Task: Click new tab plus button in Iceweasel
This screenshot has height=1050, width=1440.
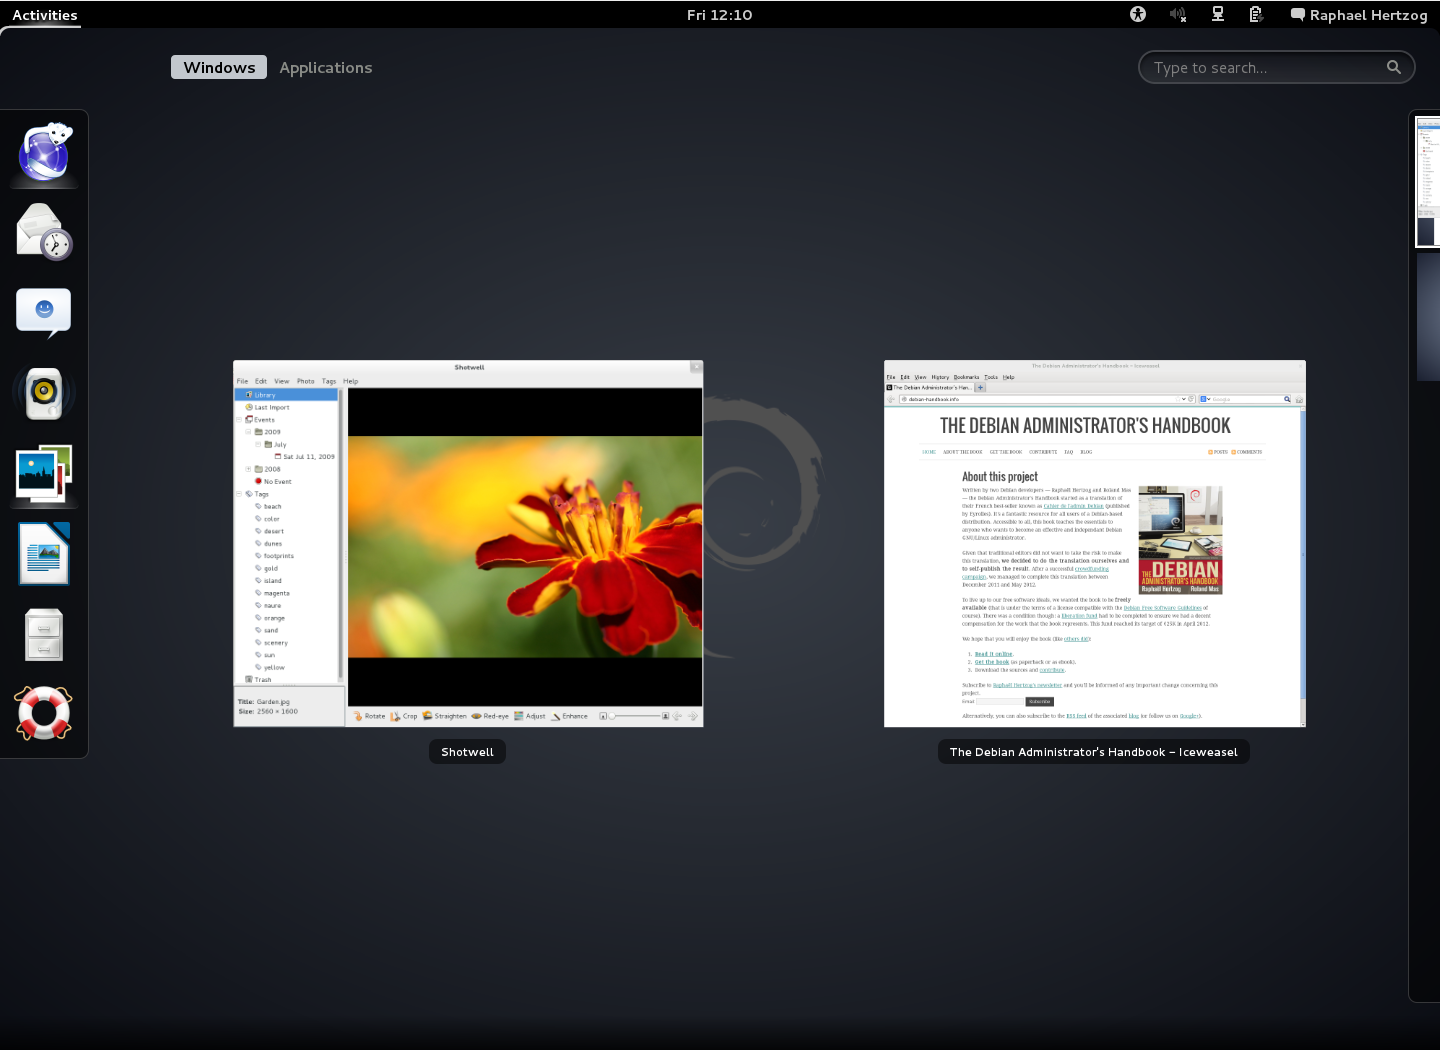Action: click(x=981, y=388)
